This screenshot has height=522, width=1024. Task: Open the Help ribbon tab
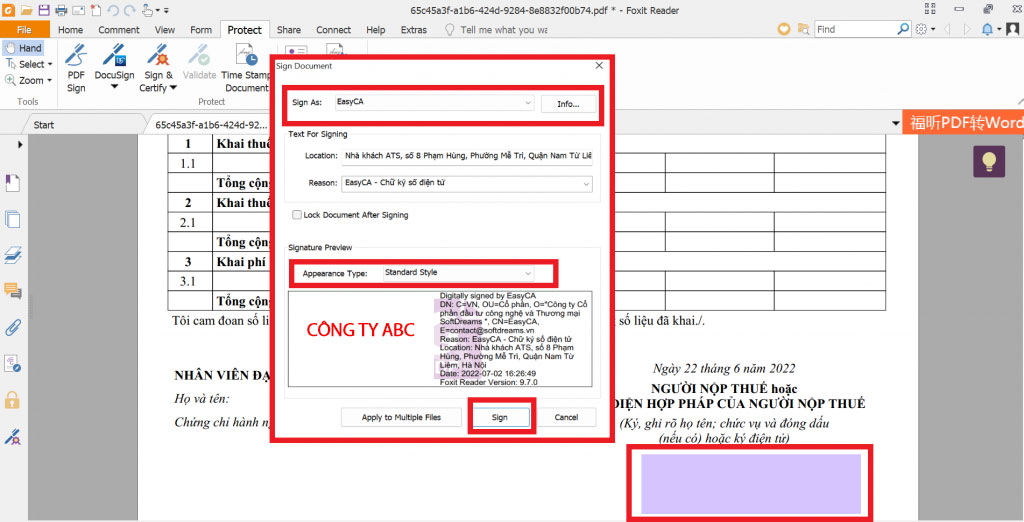(x=376, y=29)
